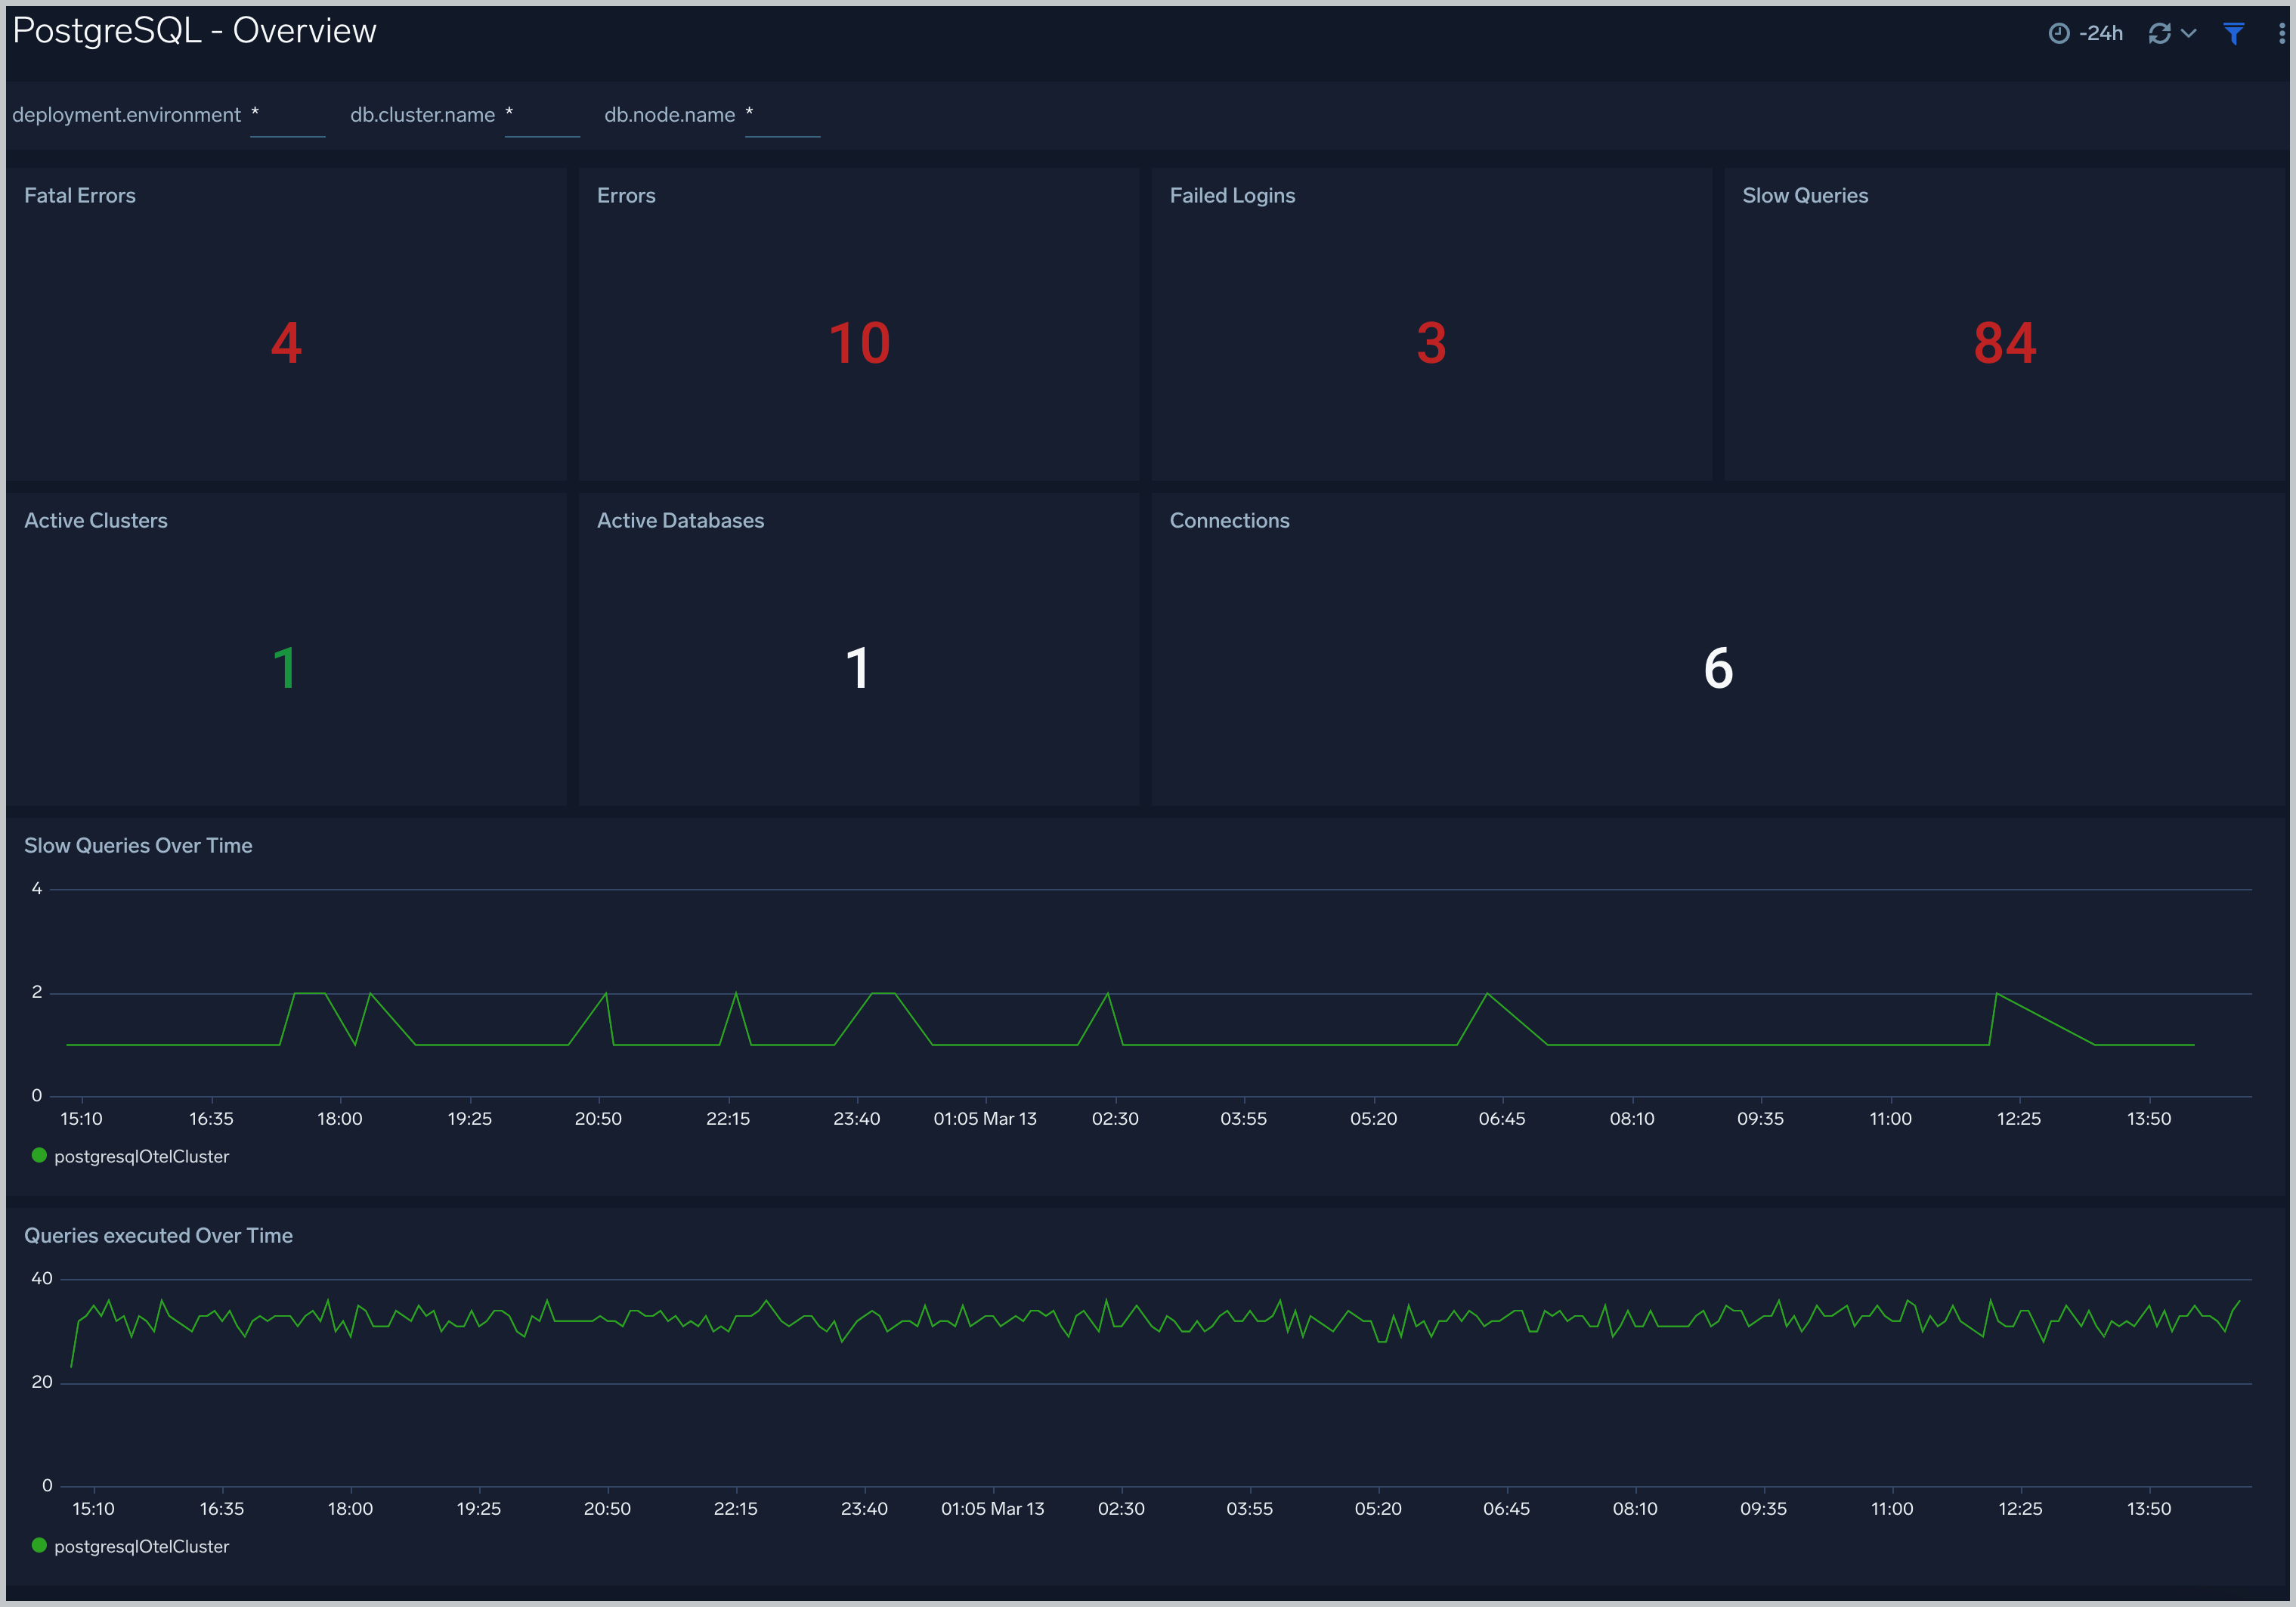Click the 18:00 tick on Slow Queries chart
This screenshot has width=2296, height=1607.
pyautogui.click(x=340, y=1119)
